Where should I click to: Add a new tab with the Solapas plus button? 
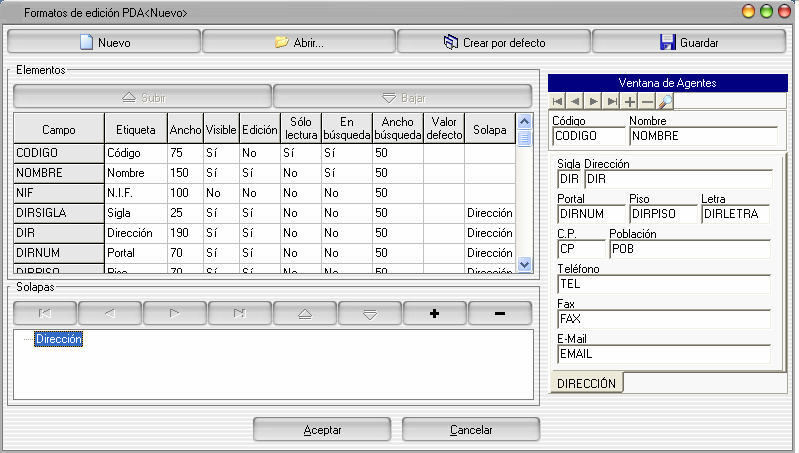(x=434, y=313)
